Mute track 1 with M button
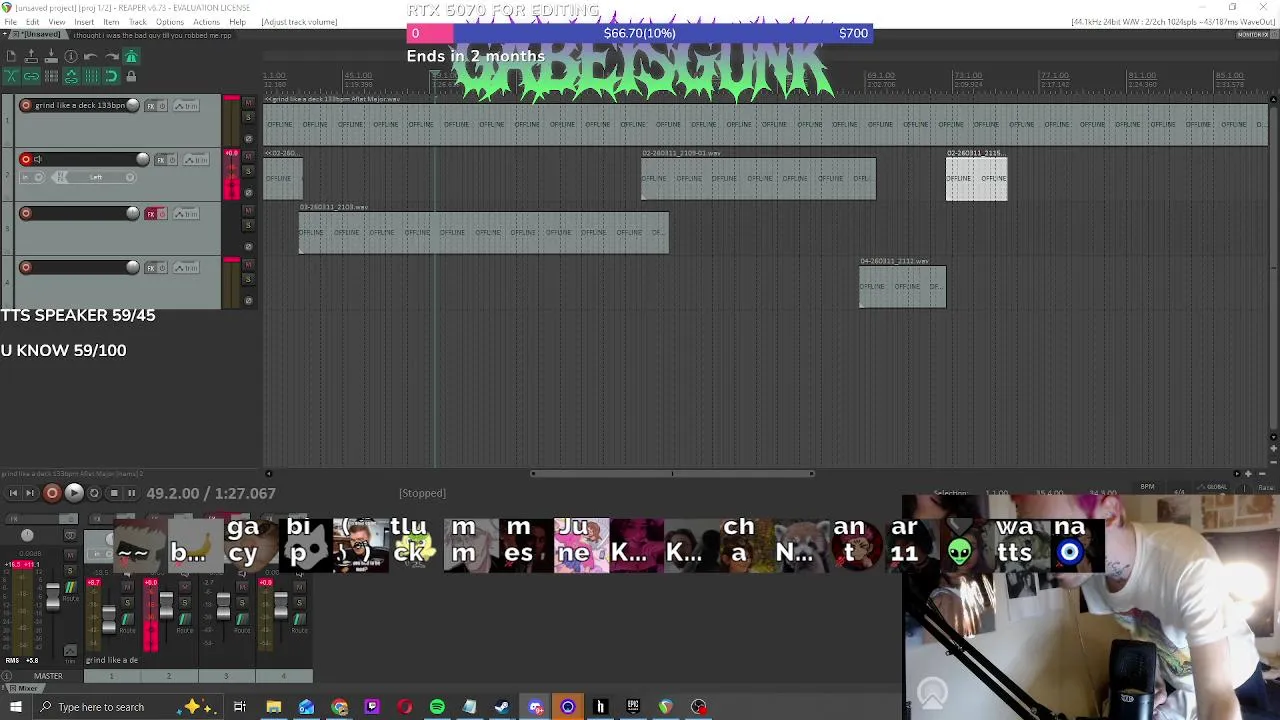This screenshot has width=1280, height=720. (x=249, y=103)
